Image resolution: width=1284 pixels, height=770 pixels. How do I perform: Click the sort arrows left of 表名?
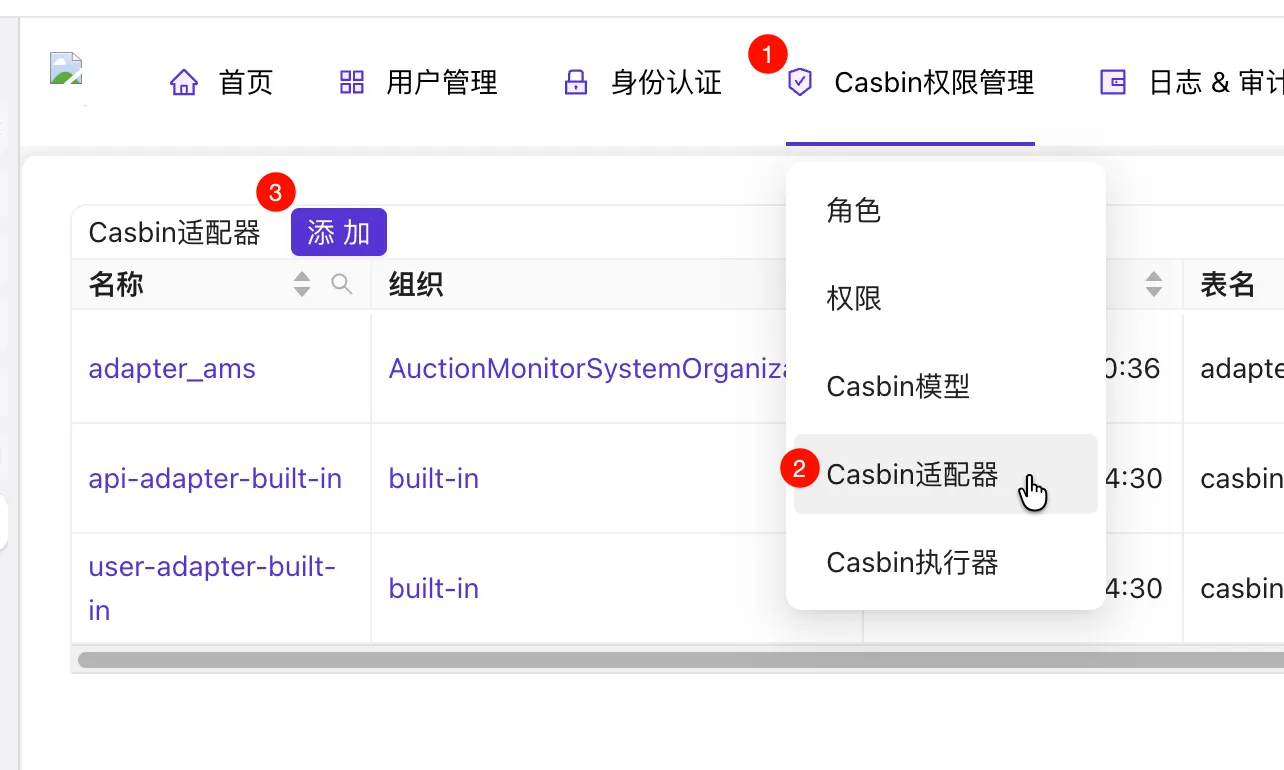[x=1154, y=285]
